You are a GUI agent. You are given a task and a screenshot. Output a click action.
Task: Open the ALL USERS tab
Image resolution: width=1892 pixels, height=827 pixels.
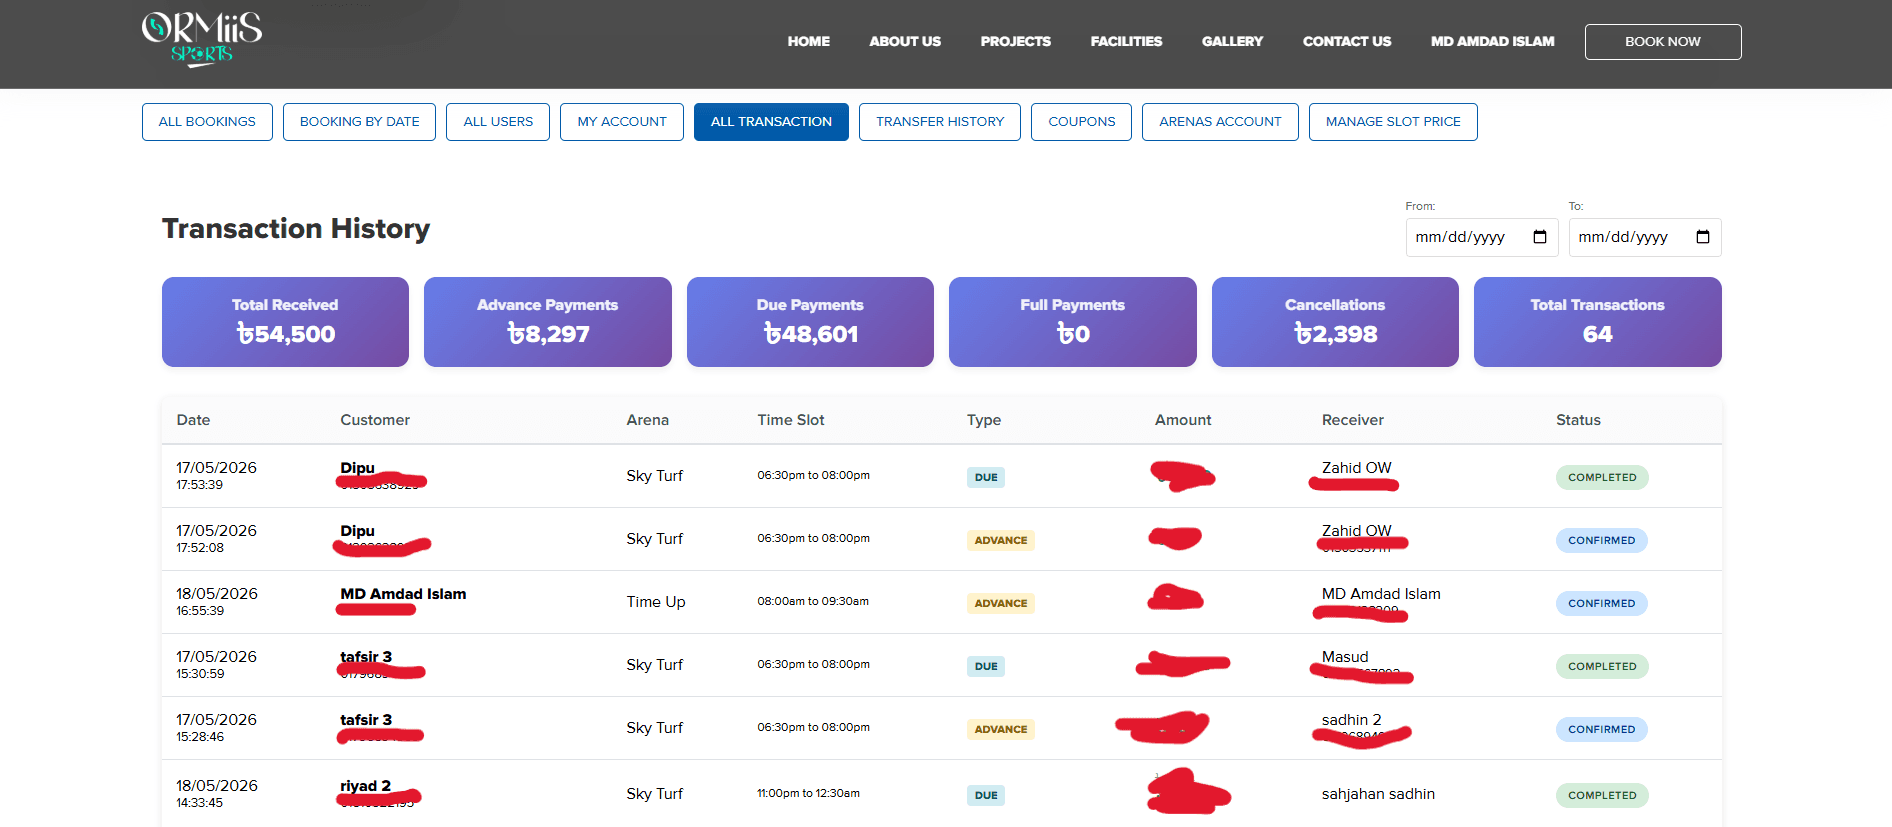coord(498,122)
